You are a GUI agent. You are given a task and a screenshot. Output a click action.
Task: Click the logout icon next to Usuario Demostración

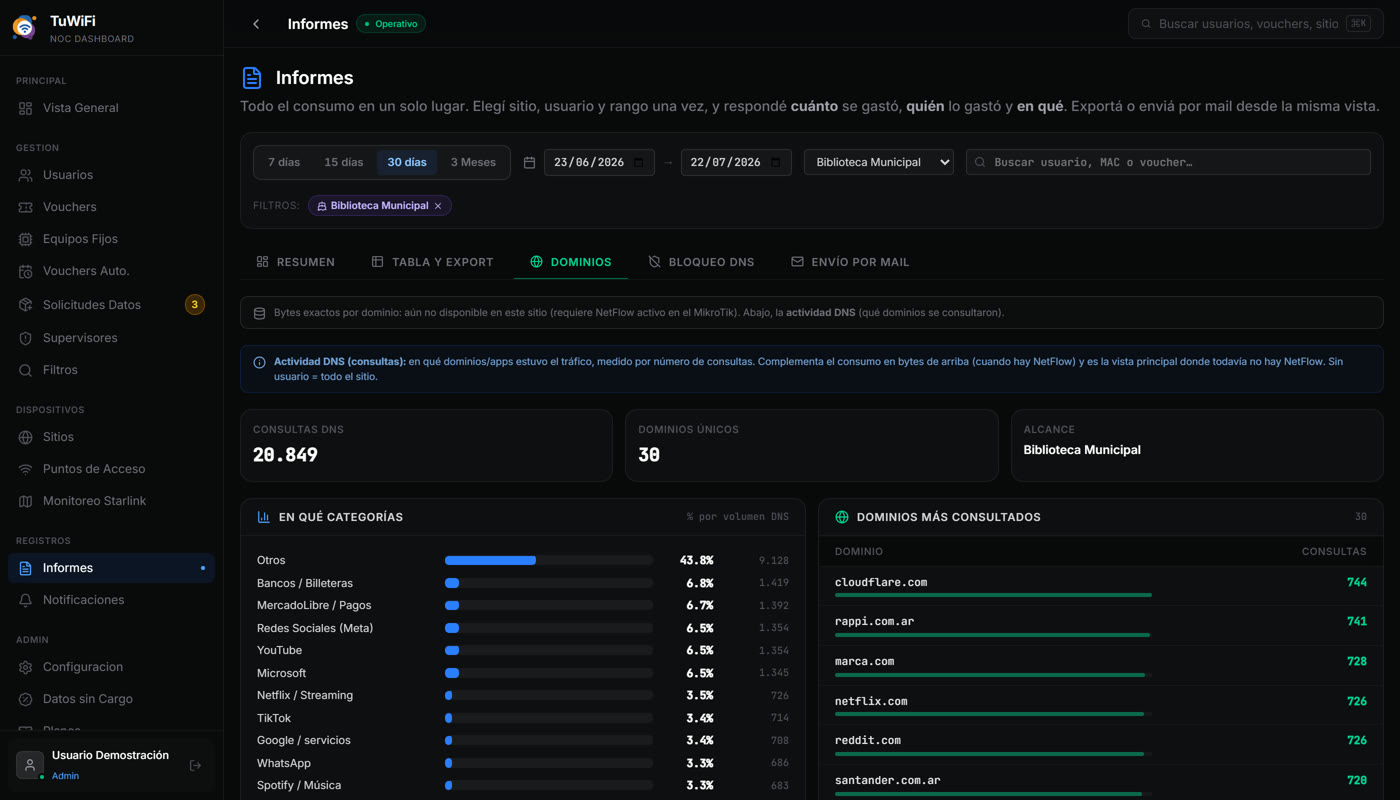pos(195,766)
